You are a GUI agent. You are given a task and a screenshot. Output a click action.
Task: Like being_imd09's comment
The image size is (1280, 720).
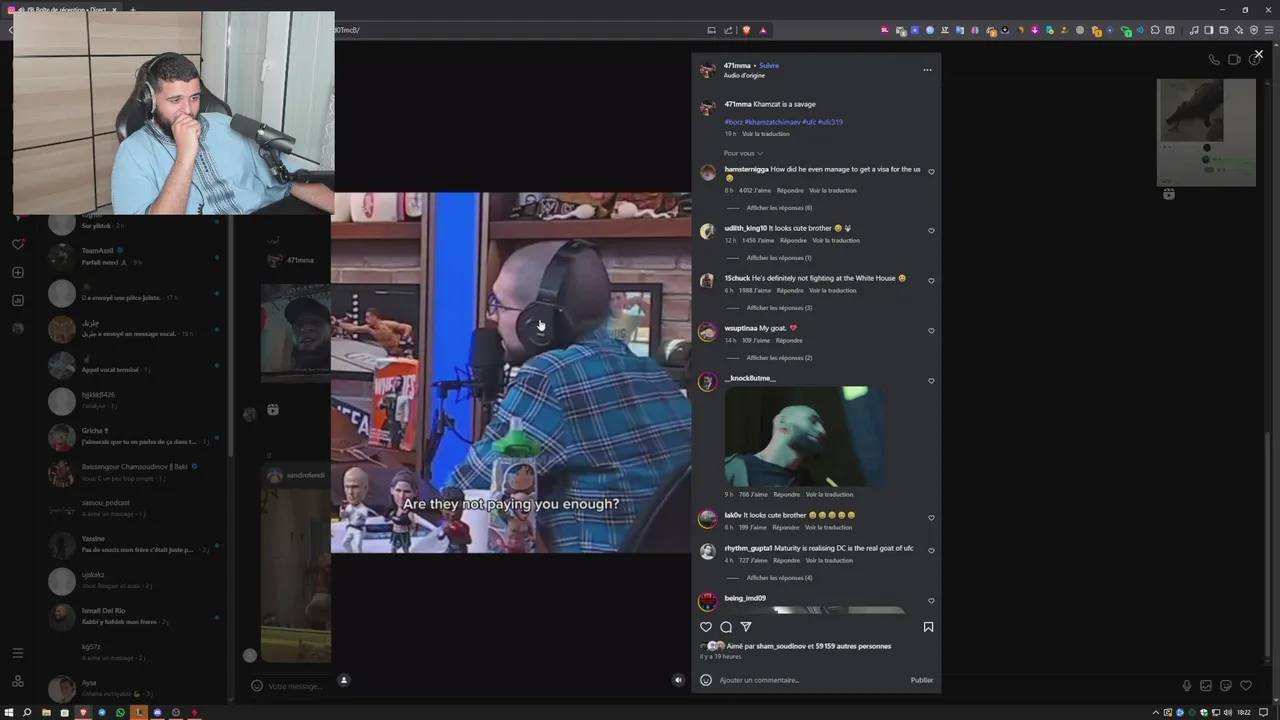tap(931, 601)
